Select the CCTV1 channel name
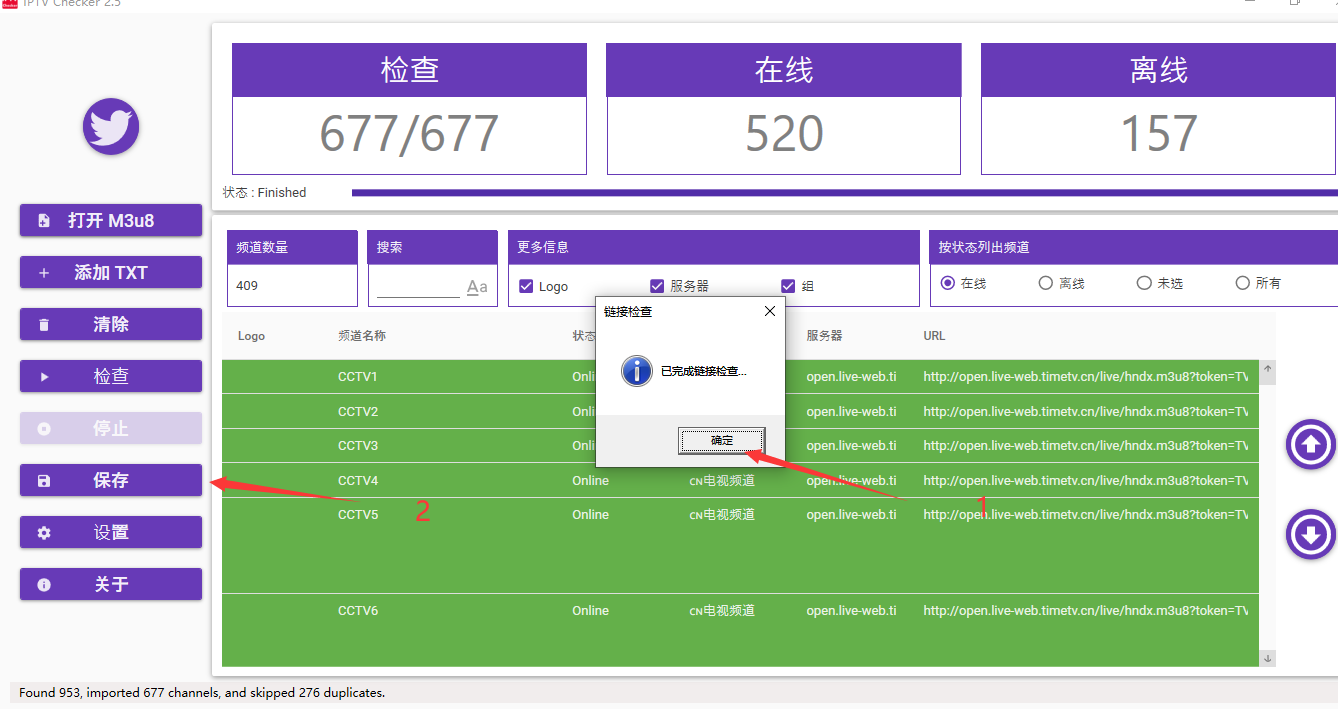1338x709 pixels. 358,377
